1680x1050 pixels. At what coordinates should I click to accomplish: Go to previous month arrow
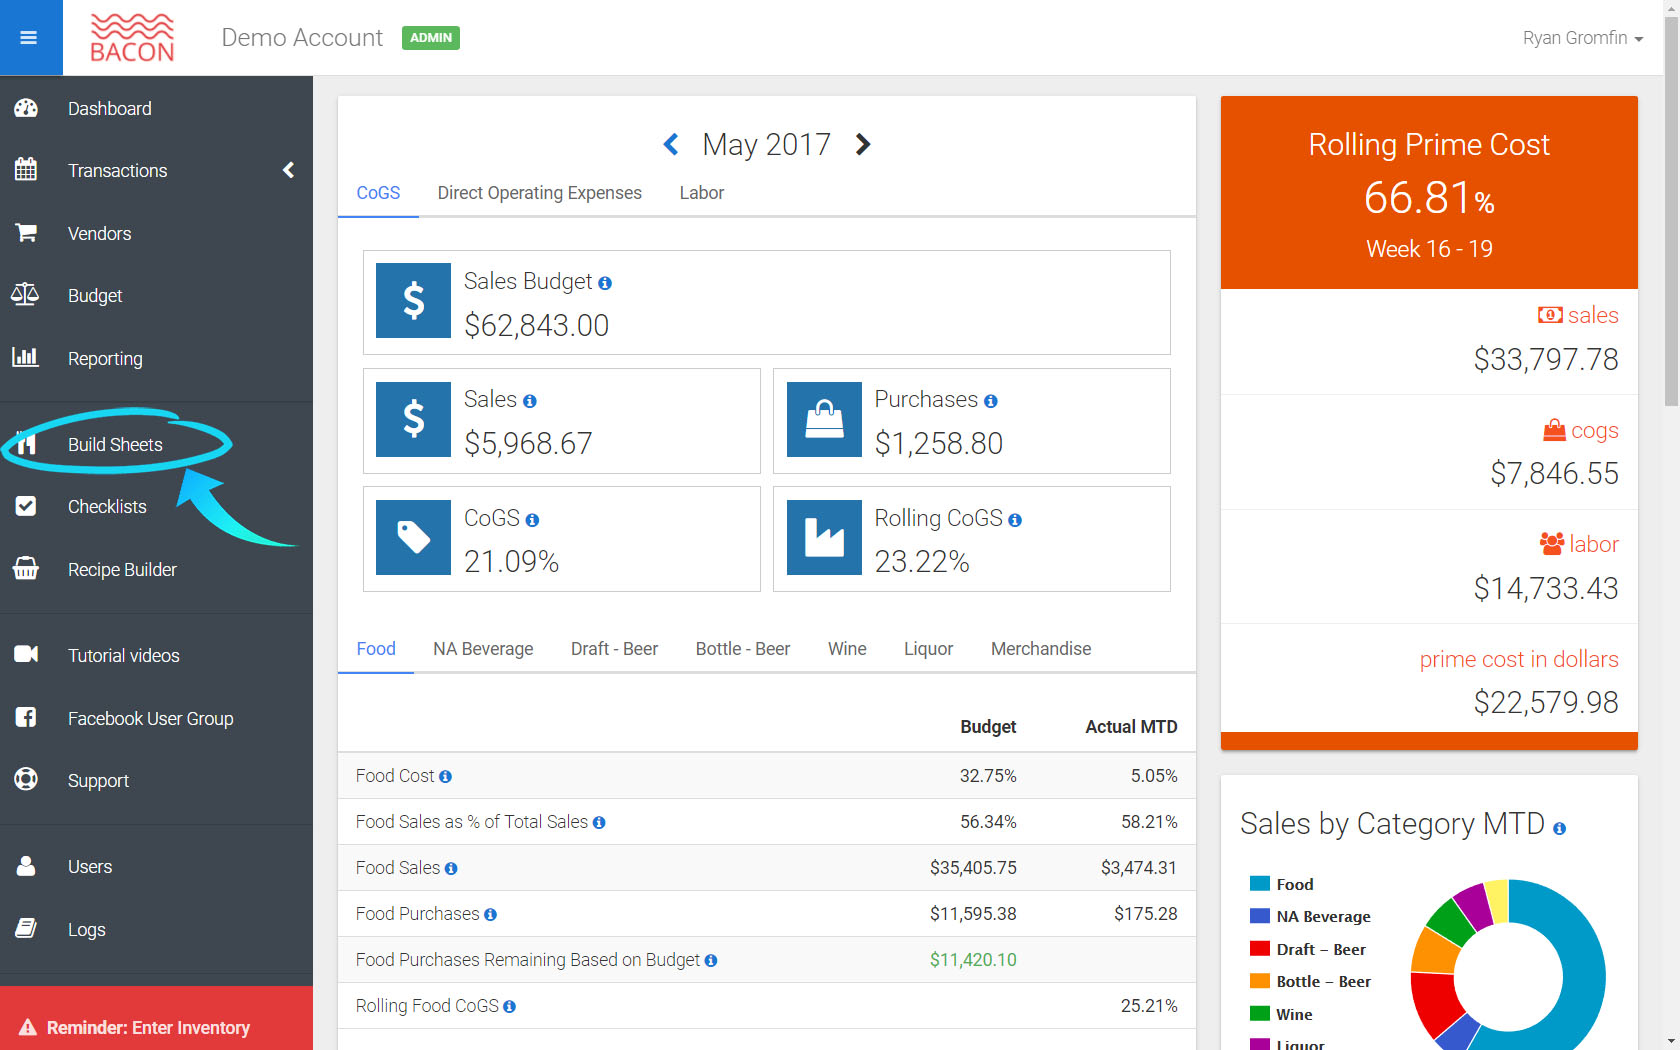coord(671,145)
